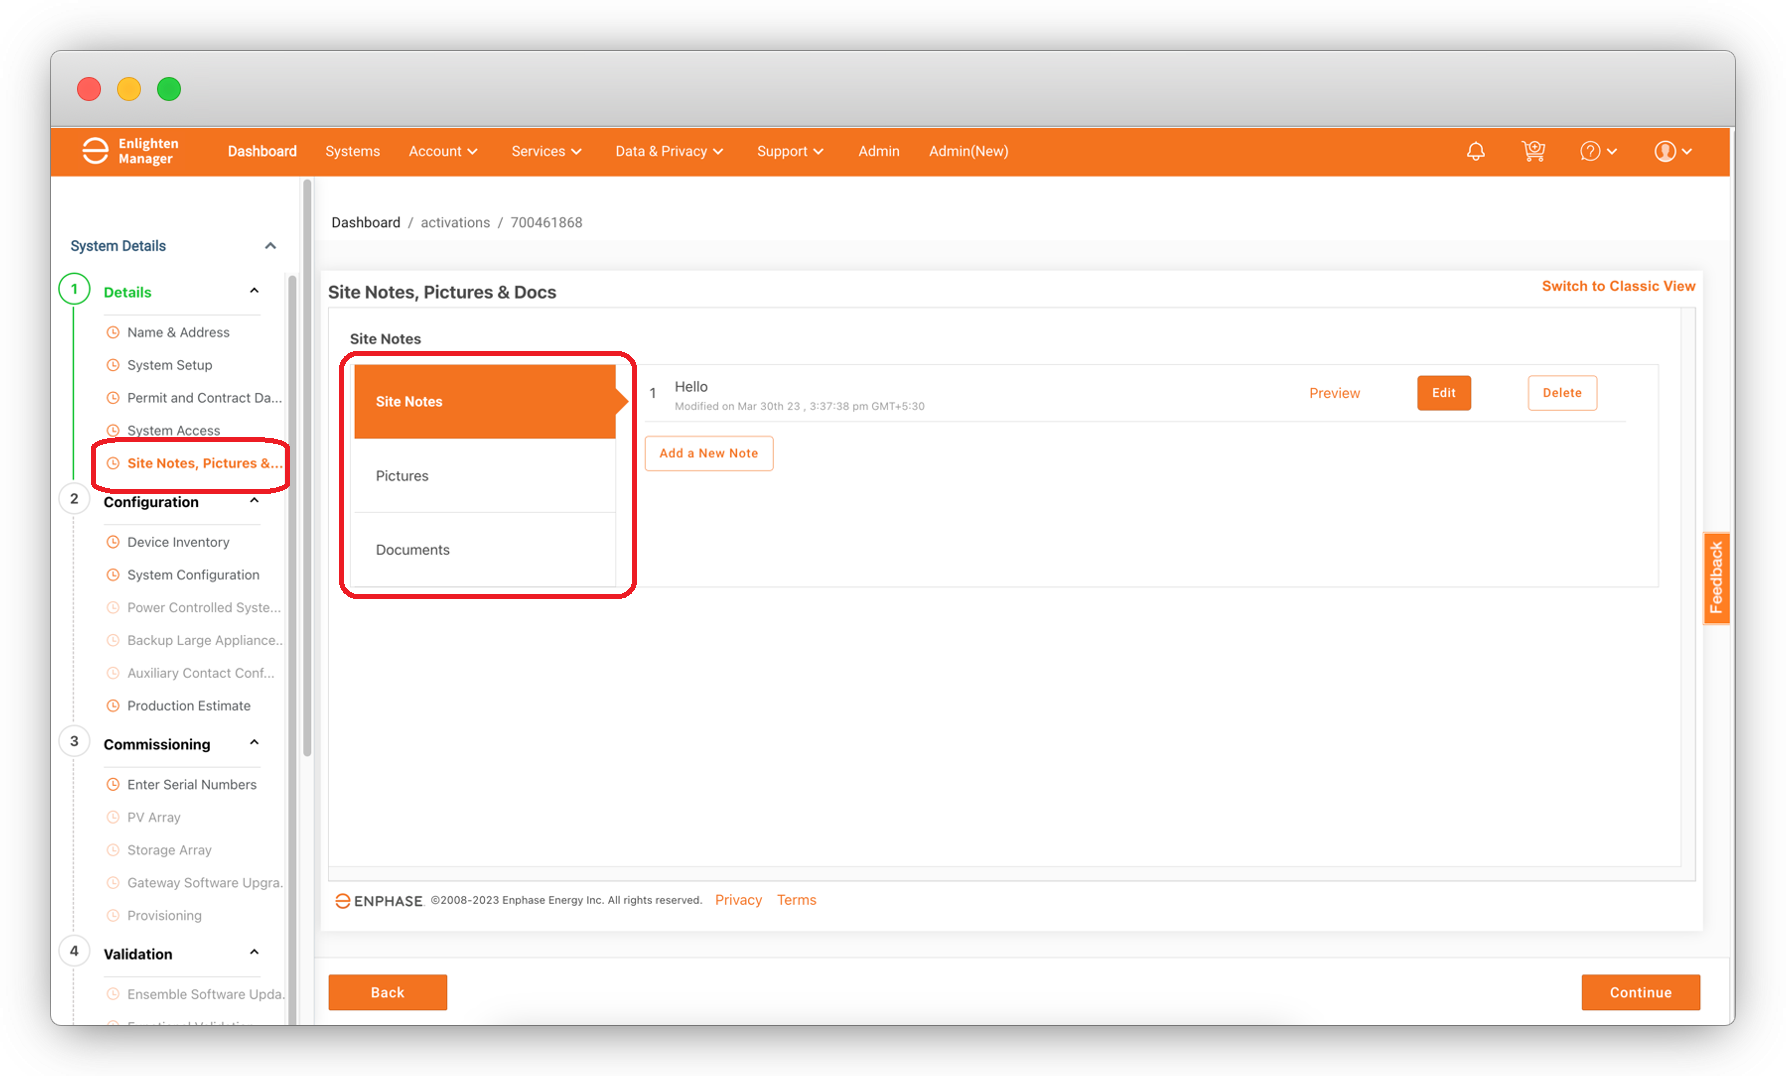
Task: Collapse the System Details panel
Action: tap(270, 245)
